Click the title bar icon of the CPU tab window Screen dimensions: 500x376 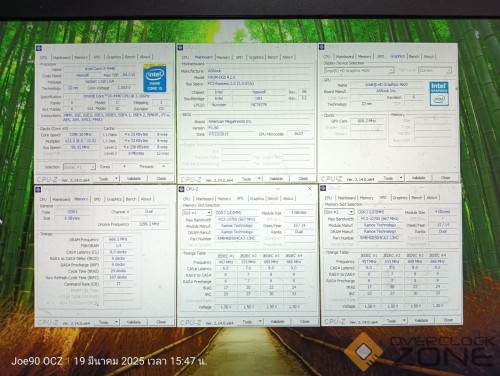coord(39,49)
